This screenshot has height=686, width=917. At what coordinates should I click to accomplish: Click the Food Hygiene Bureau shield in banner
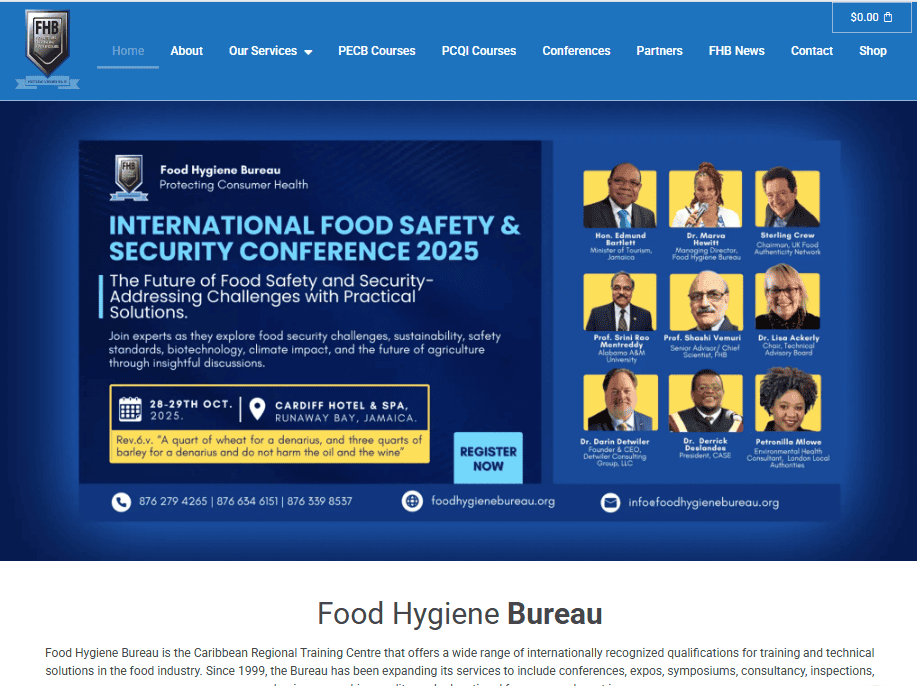[x=129, y=178]
